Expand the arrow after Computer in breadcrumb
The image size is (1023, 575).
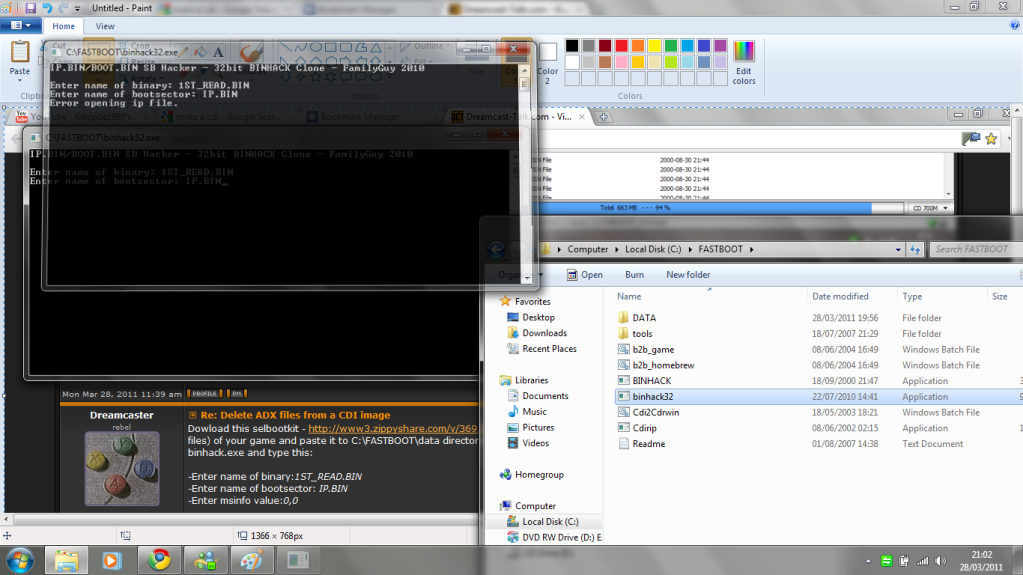[x=617, y=249]
